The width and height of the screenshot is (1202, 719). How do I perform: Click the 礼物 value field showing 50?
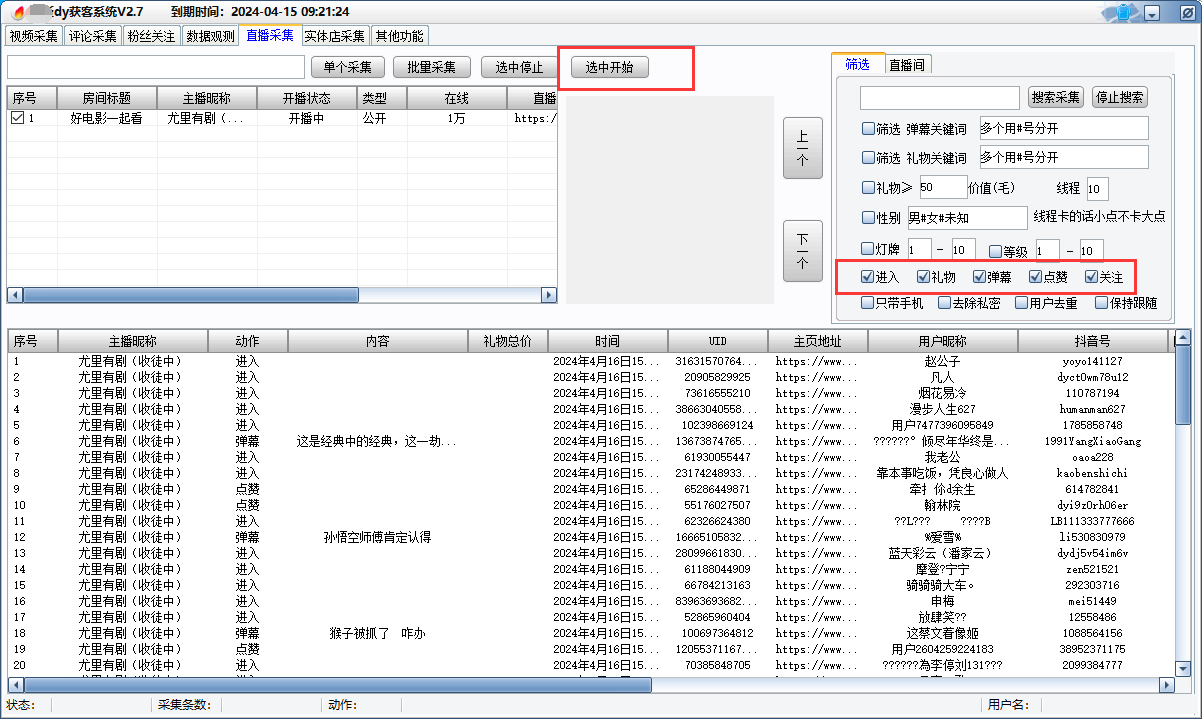942,187
